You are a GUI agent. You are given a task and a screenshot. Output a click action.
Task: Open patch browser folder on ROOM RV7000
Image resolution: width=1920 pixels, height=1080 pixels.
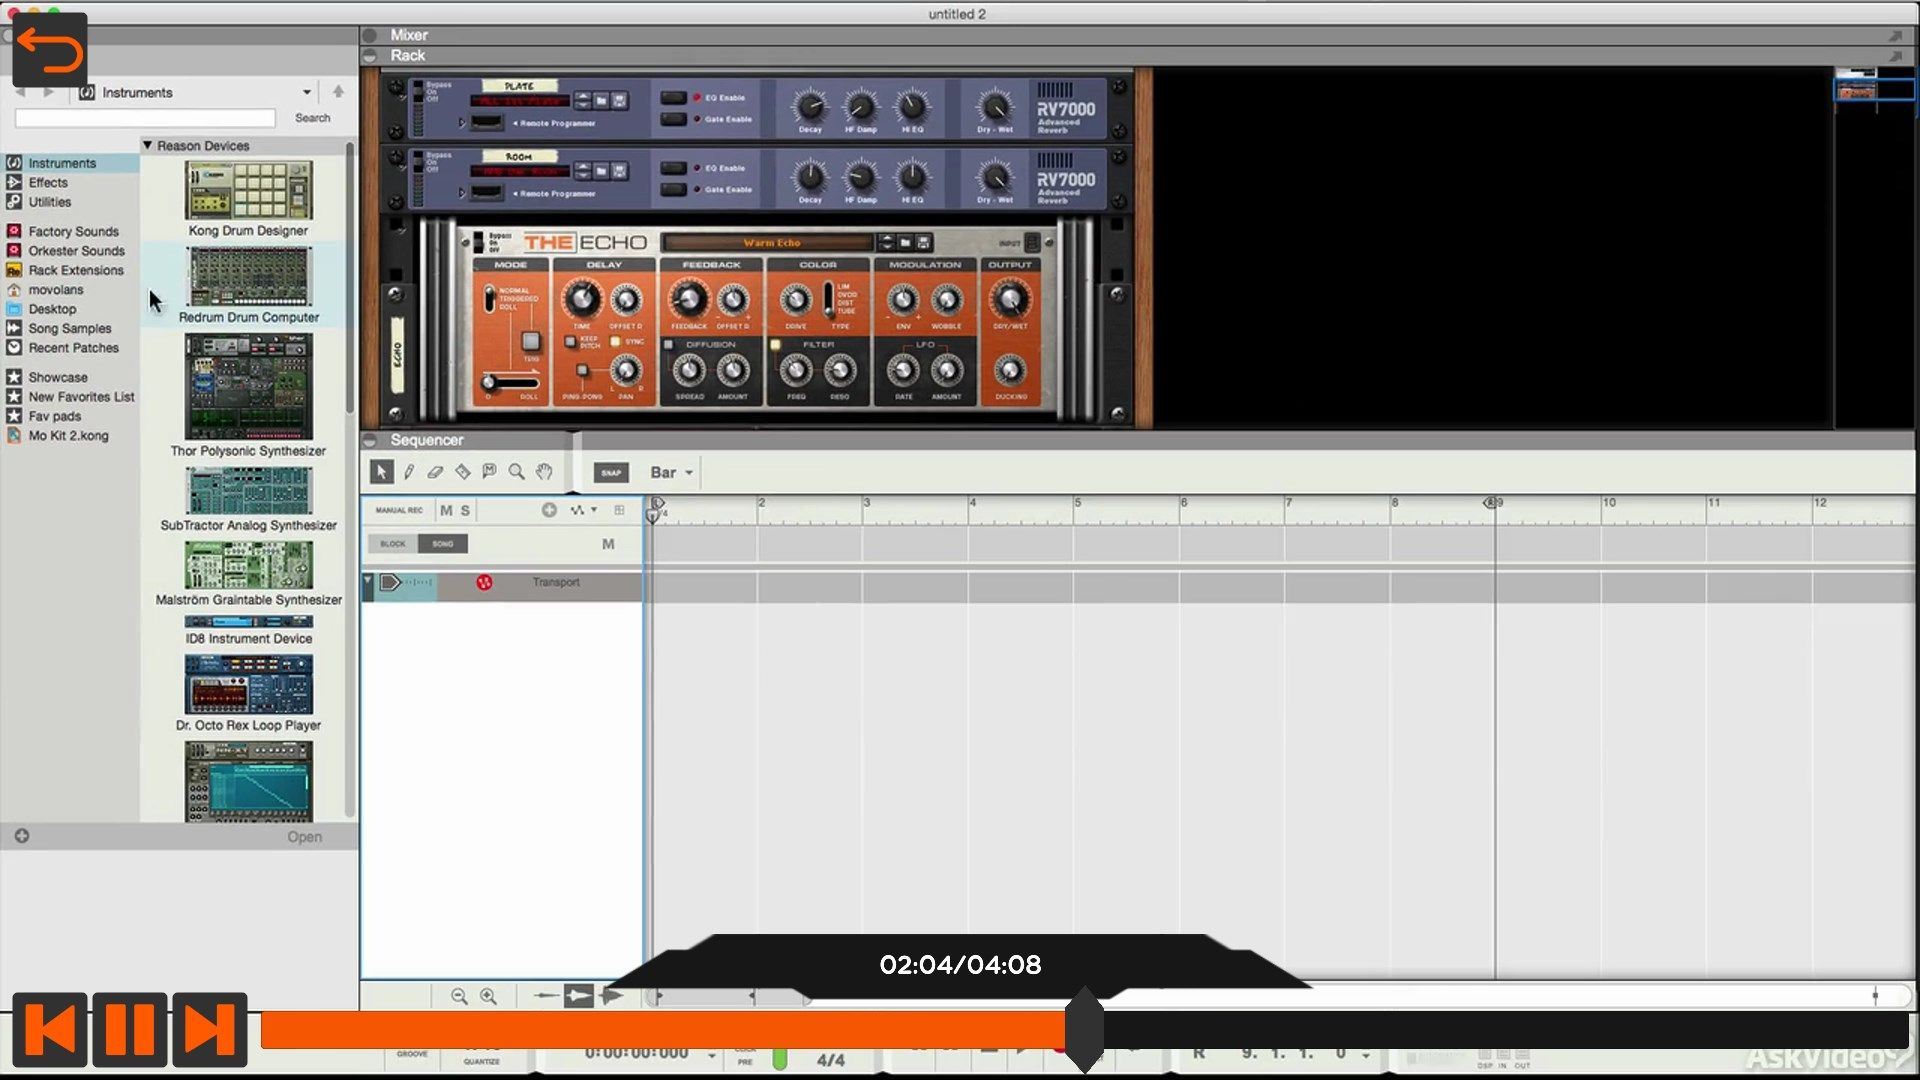(601, 171)
